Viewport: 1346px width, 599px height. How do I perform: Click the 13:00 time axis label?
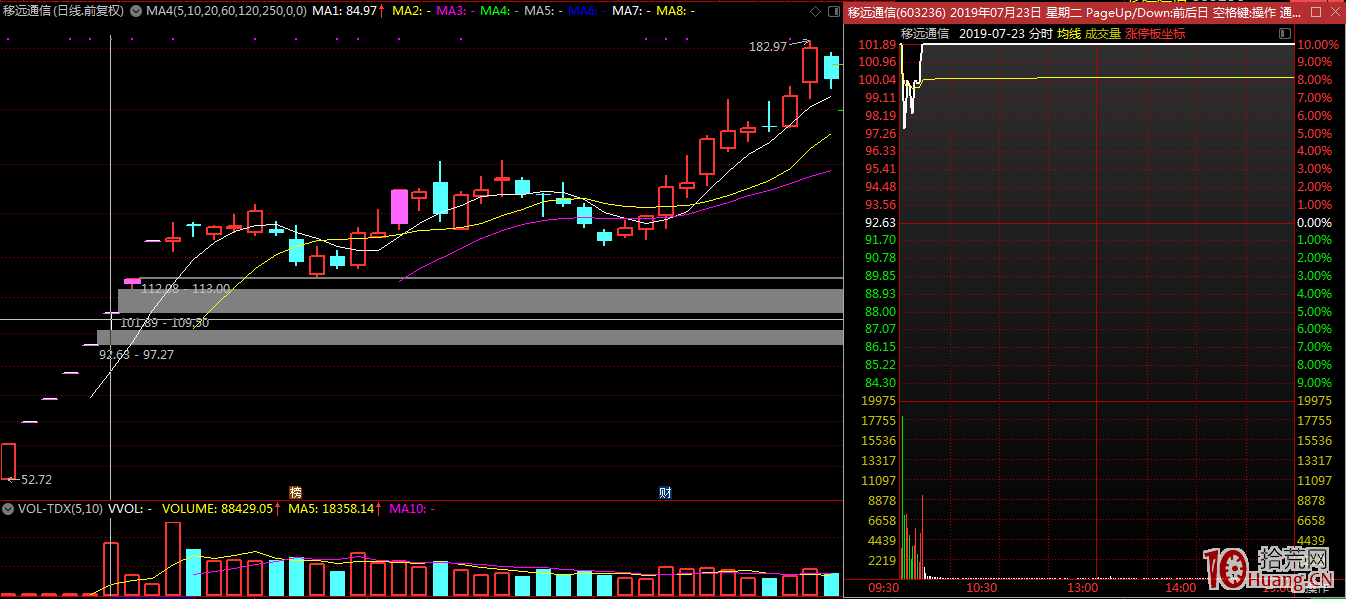(1082, 588)
